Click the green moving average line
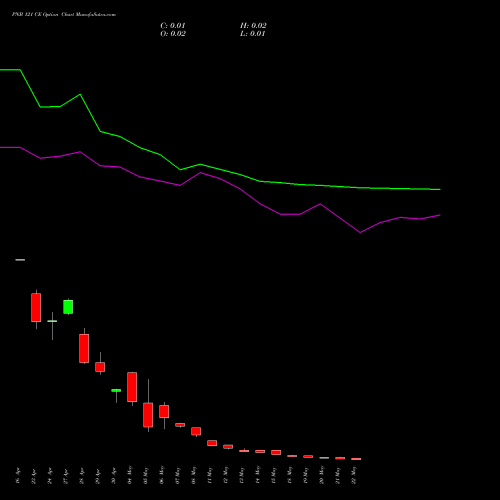The height and width of the screenshot is (500, 500). [x=220, y=169]
